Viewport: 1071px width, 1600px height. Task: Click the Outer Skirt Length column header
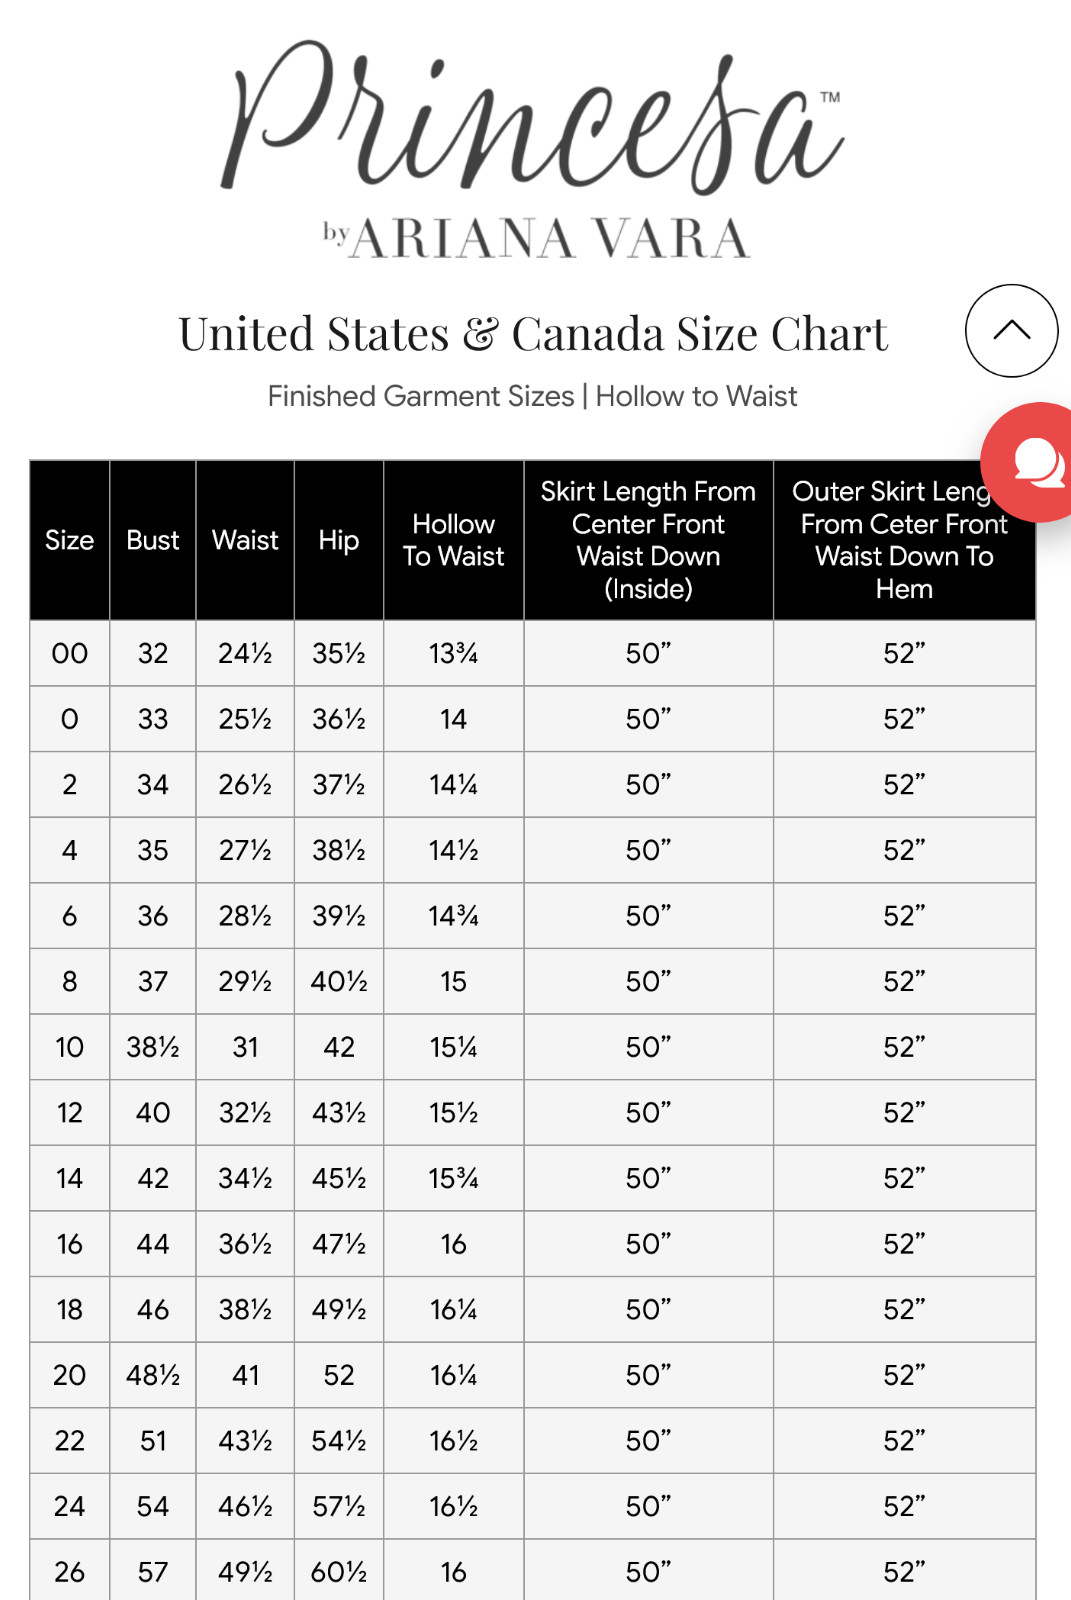tap(904, 540)
